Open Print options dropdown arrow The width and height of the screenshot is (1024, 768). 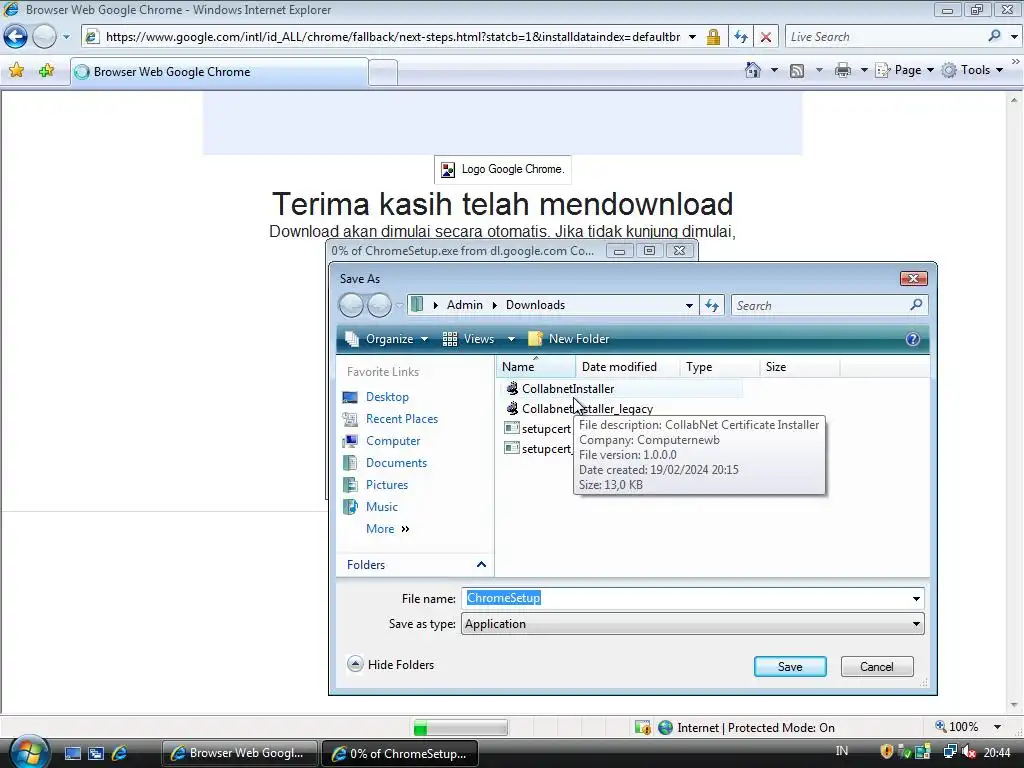(x=864, y=70)
